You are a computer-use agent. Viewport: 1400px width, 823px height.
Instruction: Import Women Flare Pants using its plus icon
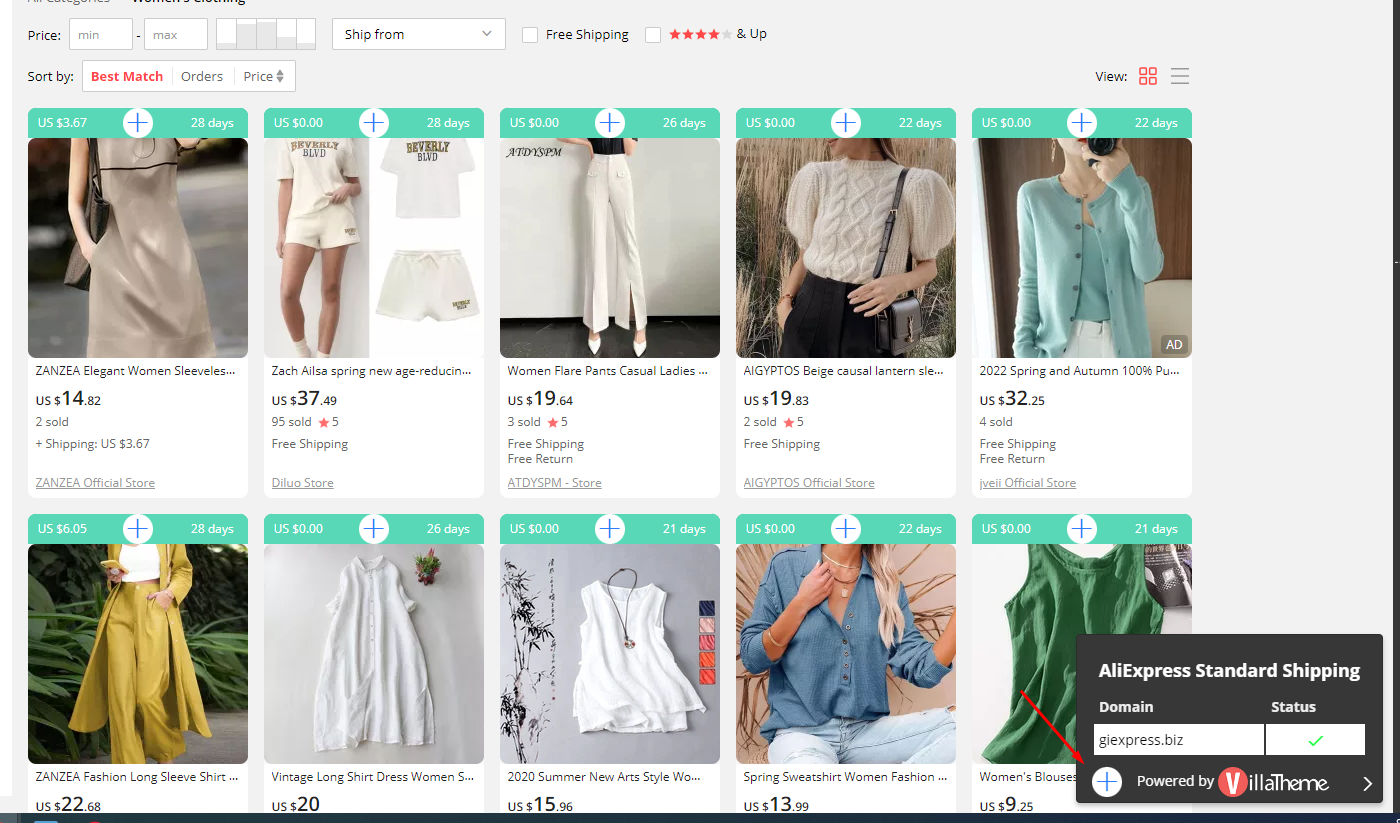(x=610, y=123)
